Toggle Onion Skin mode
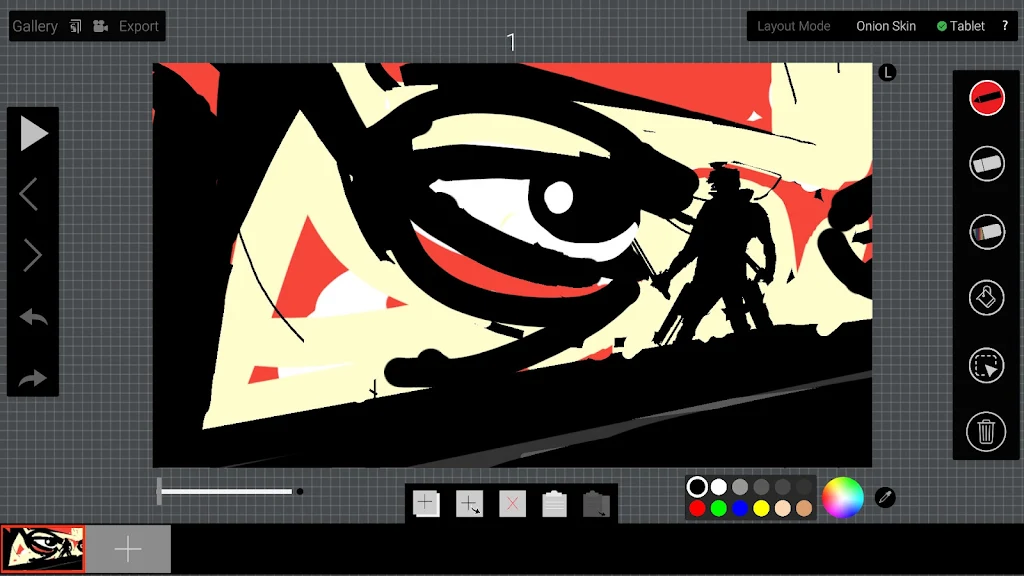1024x576 pixels. pos(885,26)
